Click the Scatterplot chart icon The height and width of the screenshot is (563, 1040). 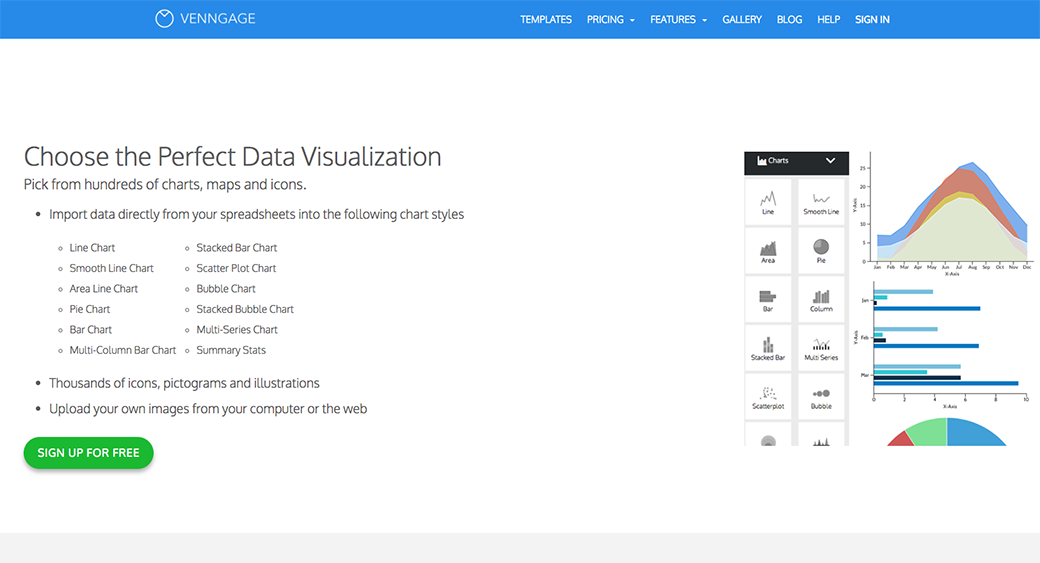(768, 395)
